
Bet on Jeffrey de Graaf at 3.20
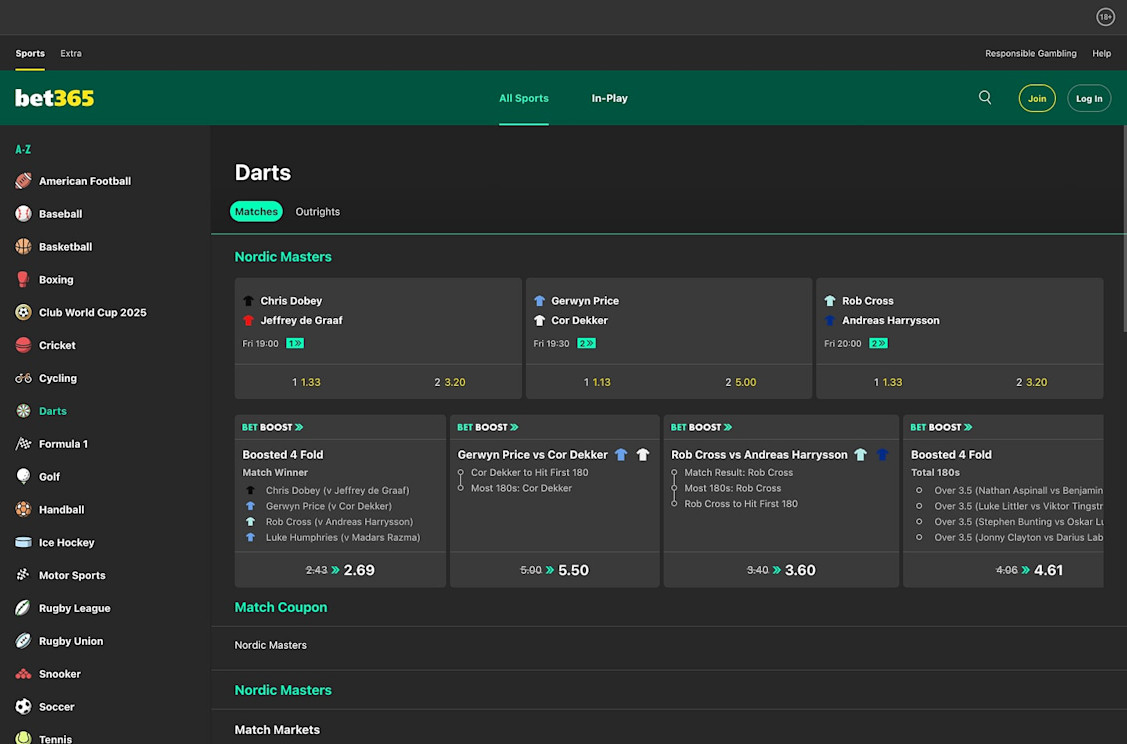pos(450,382)
